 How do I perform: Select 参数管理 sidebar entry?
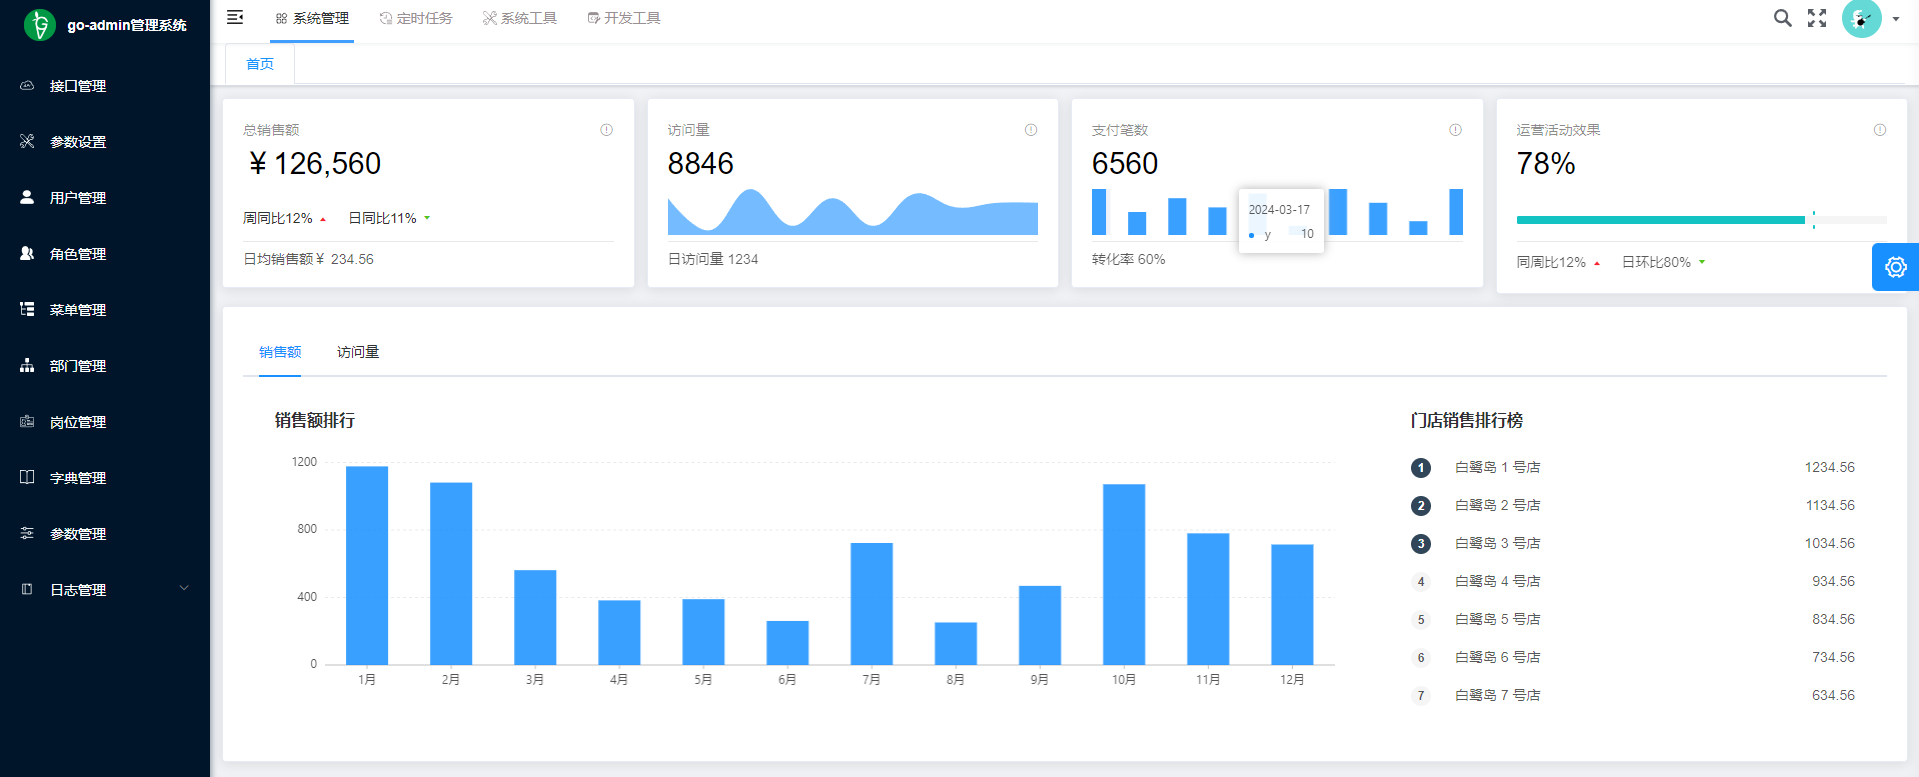(x=105, y=534)
